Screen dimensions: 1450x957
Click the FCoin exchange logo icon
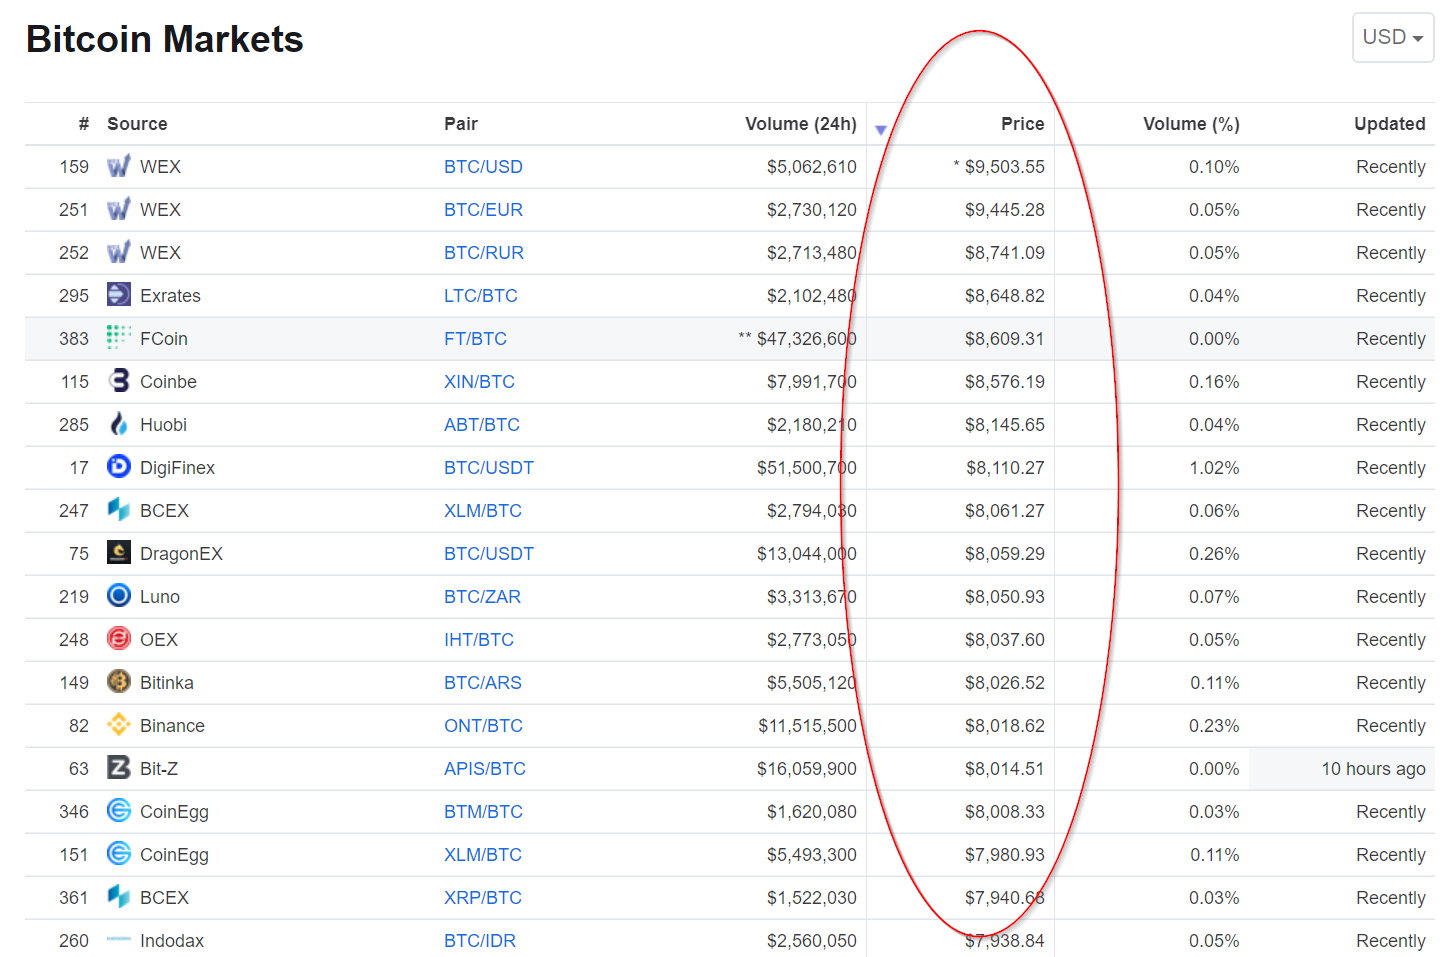[x=119, y=337]
